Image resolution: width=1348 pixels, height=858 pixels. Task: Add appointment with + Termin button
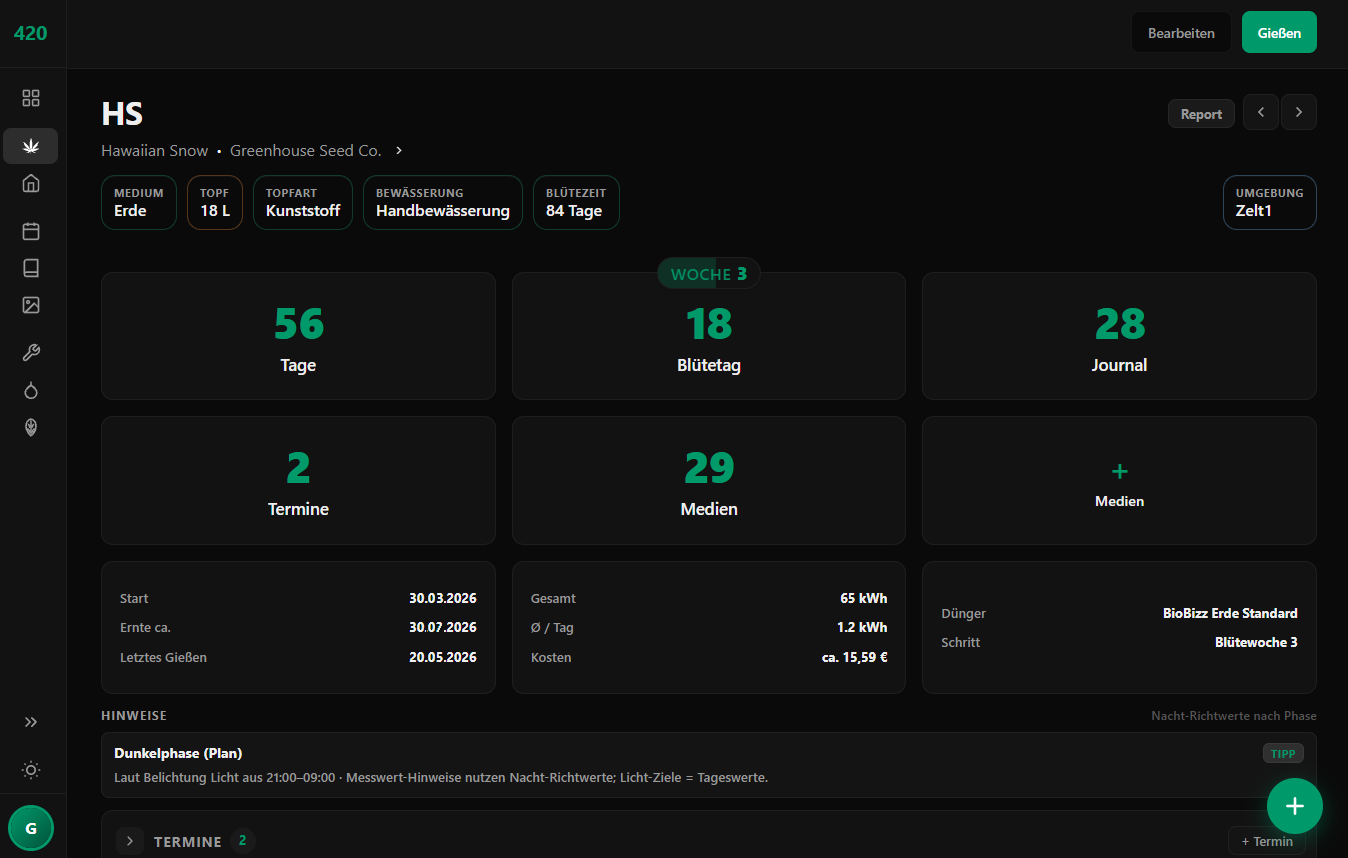[x=1267, y=841]
